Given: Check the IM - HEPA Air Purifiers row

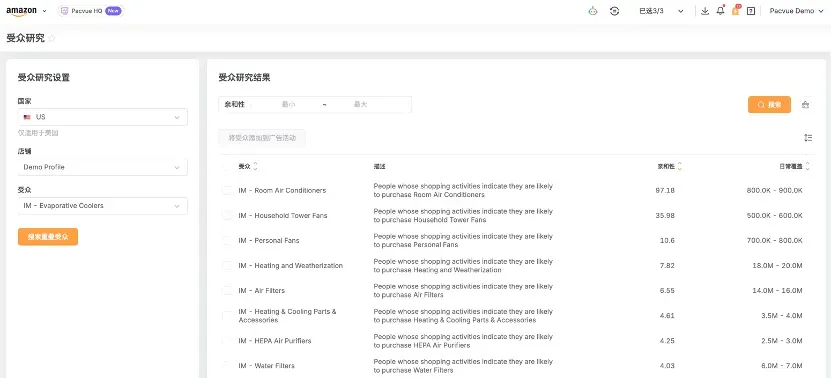Looking at the screenshot, I should pos(227,341).
